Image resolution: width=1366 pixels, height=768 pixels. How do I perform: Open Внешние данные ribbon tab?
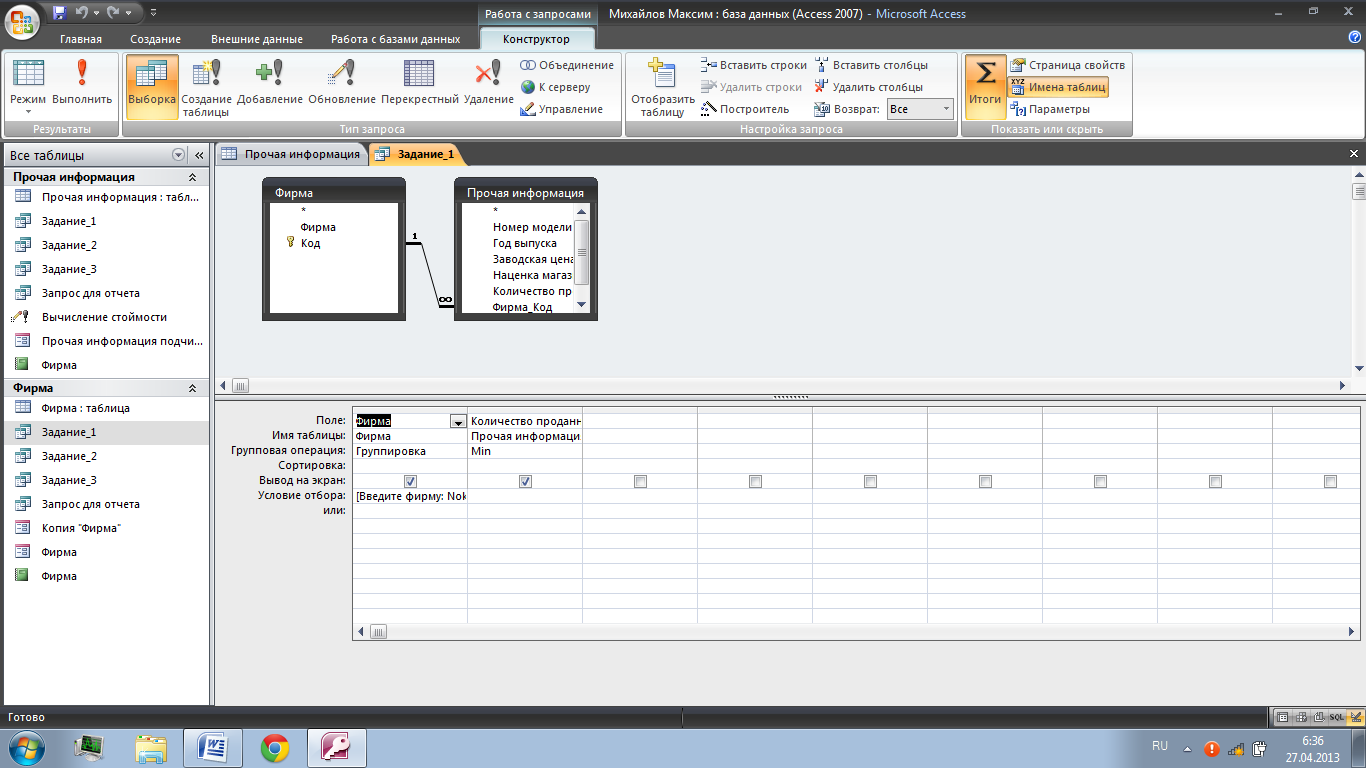pyautogui.click(x=257, y=39)
